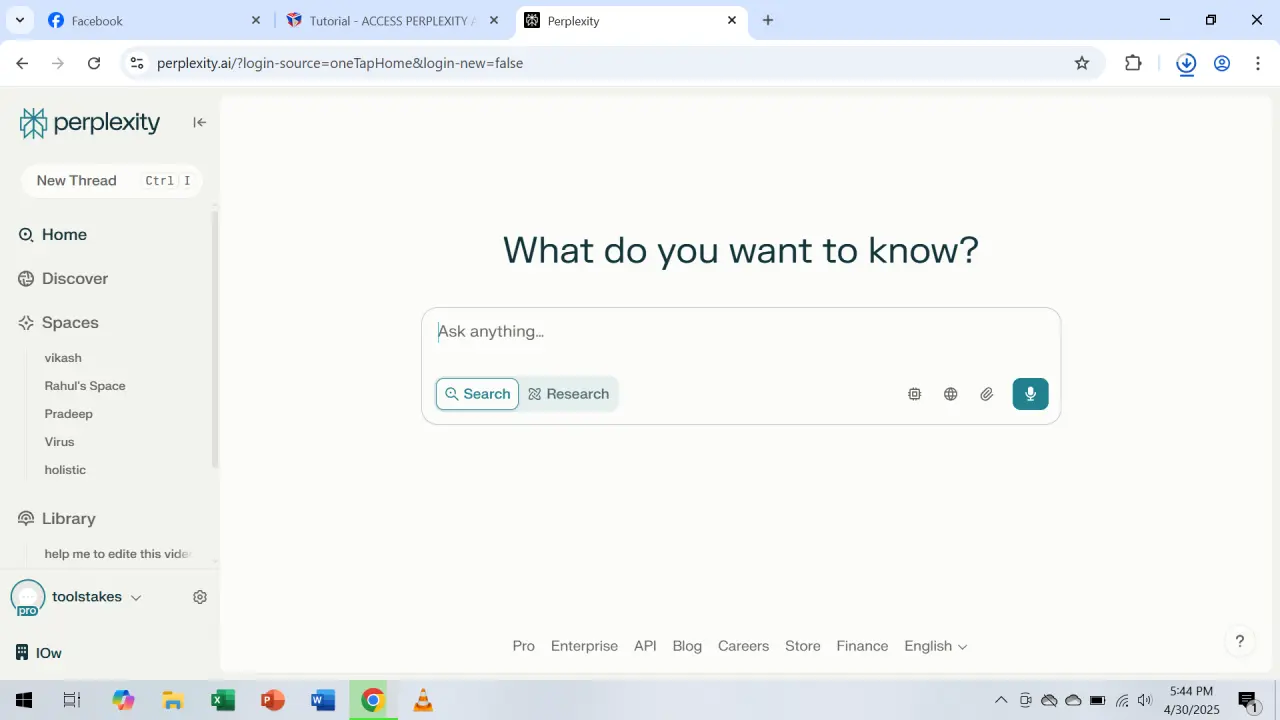This screenshot has height=720, width=1280.
Task: Open VLC media player from taskbar
Action: click(x=423, y=700)
